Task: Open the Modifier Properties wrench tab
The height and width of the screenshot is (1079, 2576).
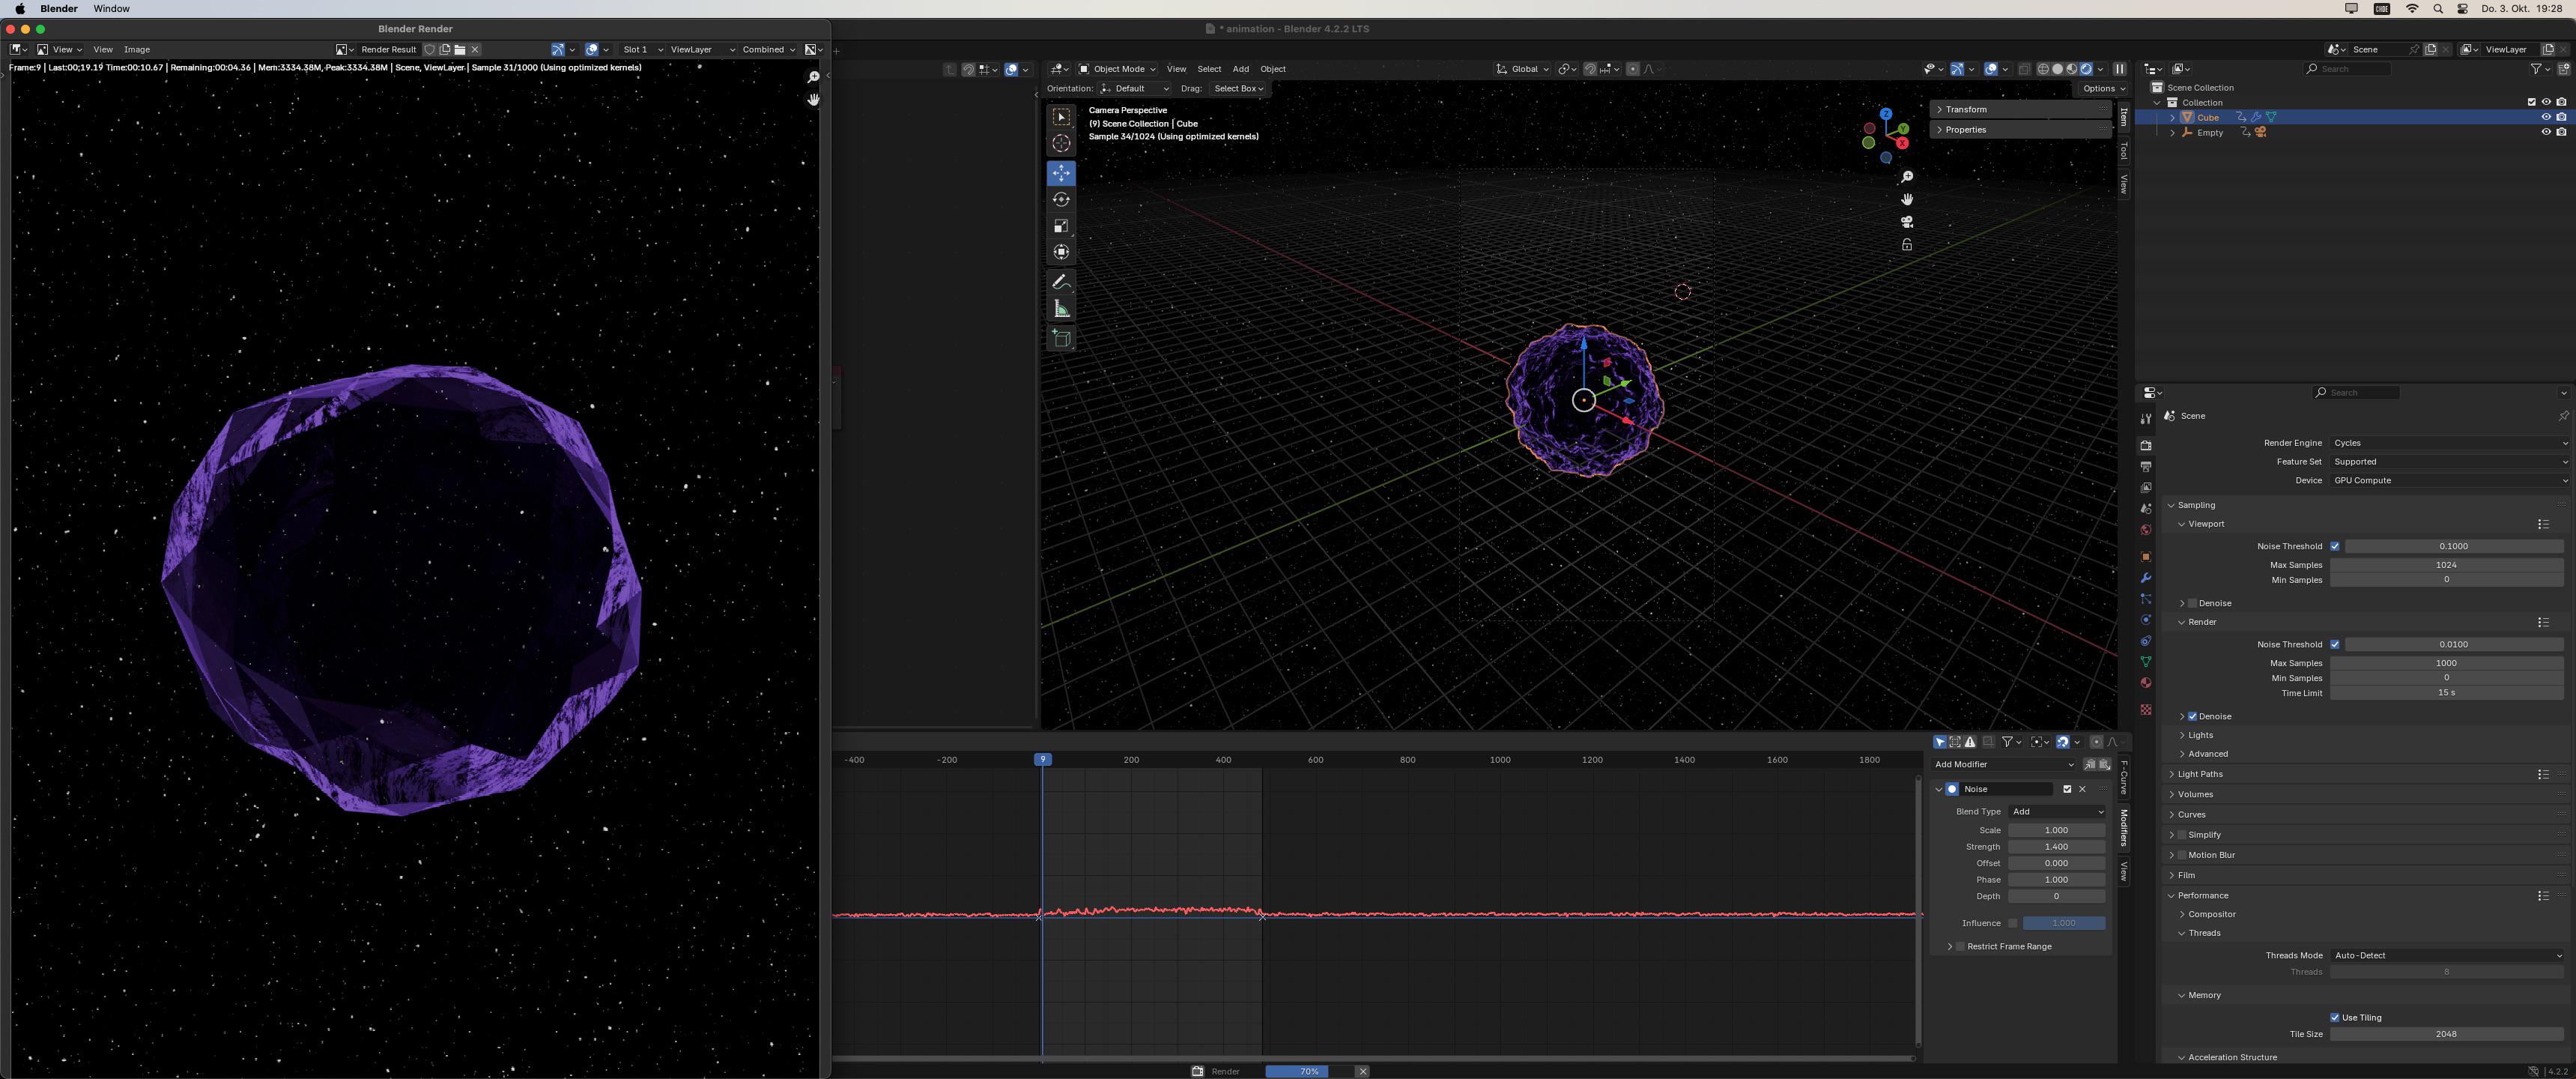Action: tap(2146, 578)
